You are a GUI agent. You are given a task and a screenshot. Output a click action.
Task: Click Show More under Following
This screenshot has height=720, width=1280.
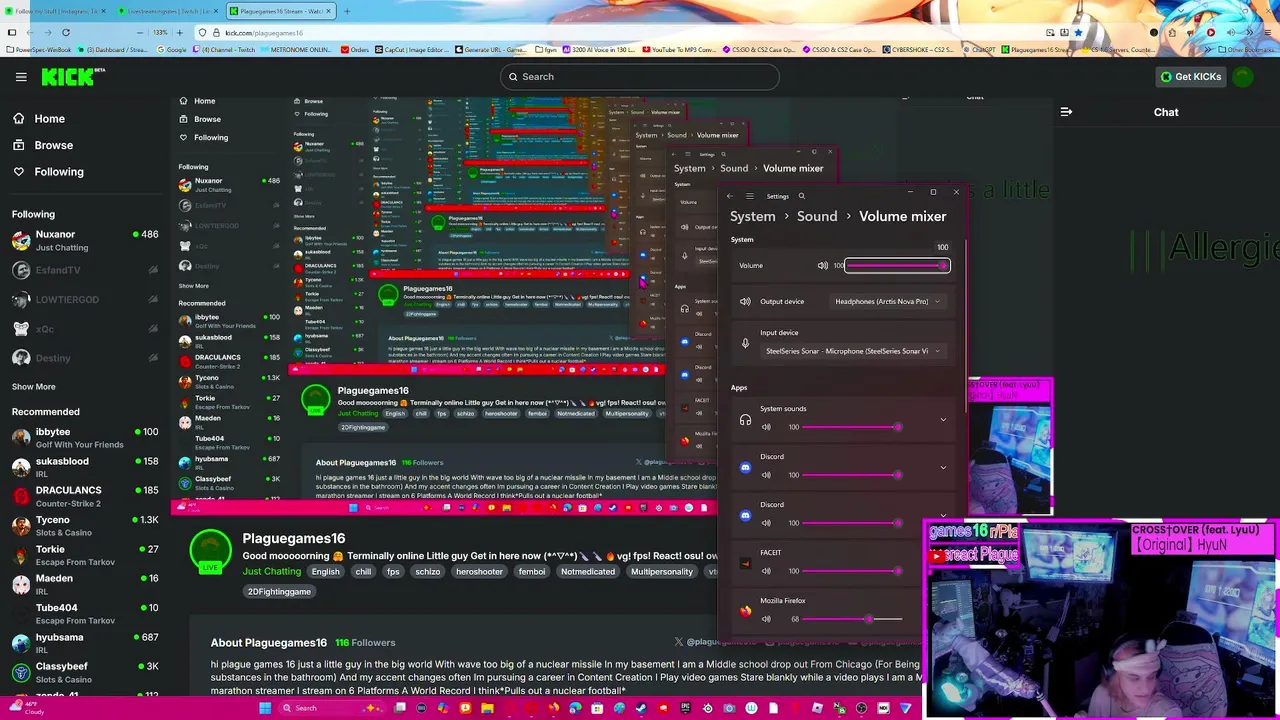click(33, 387)
